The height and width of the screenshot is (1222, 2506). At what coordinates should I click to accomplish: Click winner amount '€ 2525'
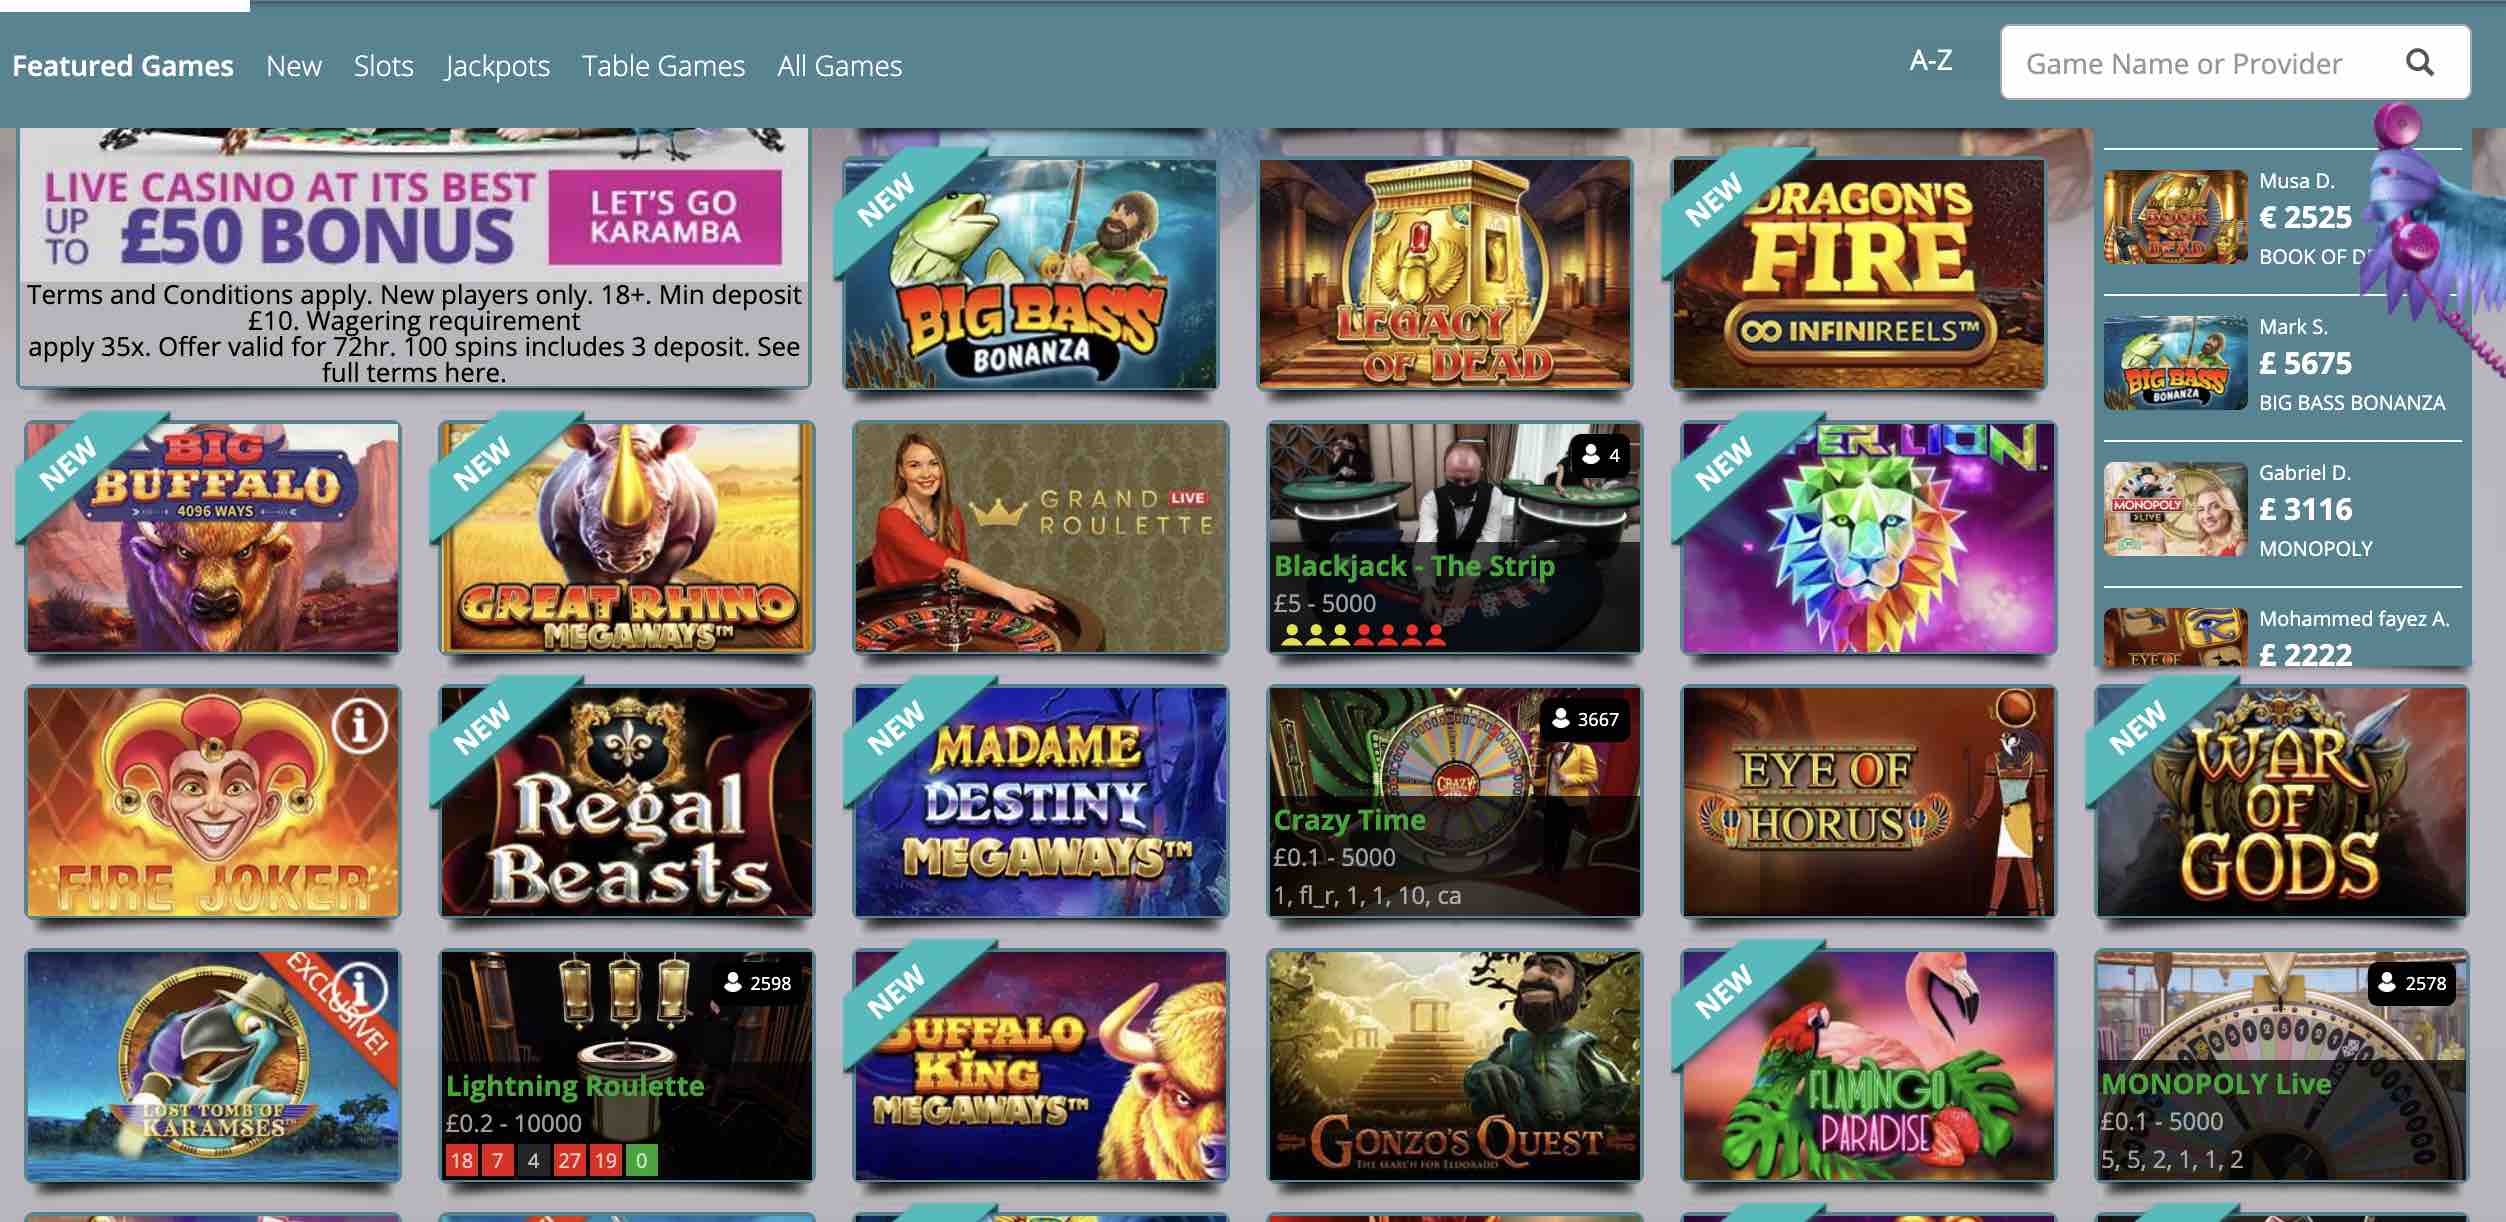[2306, 217]
